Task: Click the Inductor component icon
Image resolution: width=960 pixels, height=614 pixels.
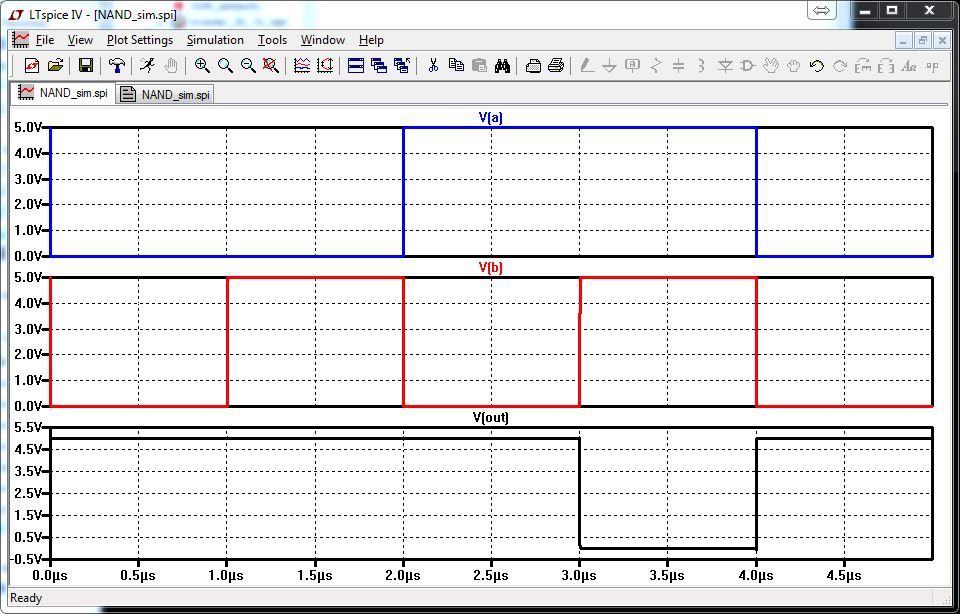Action: click(702, 66)
